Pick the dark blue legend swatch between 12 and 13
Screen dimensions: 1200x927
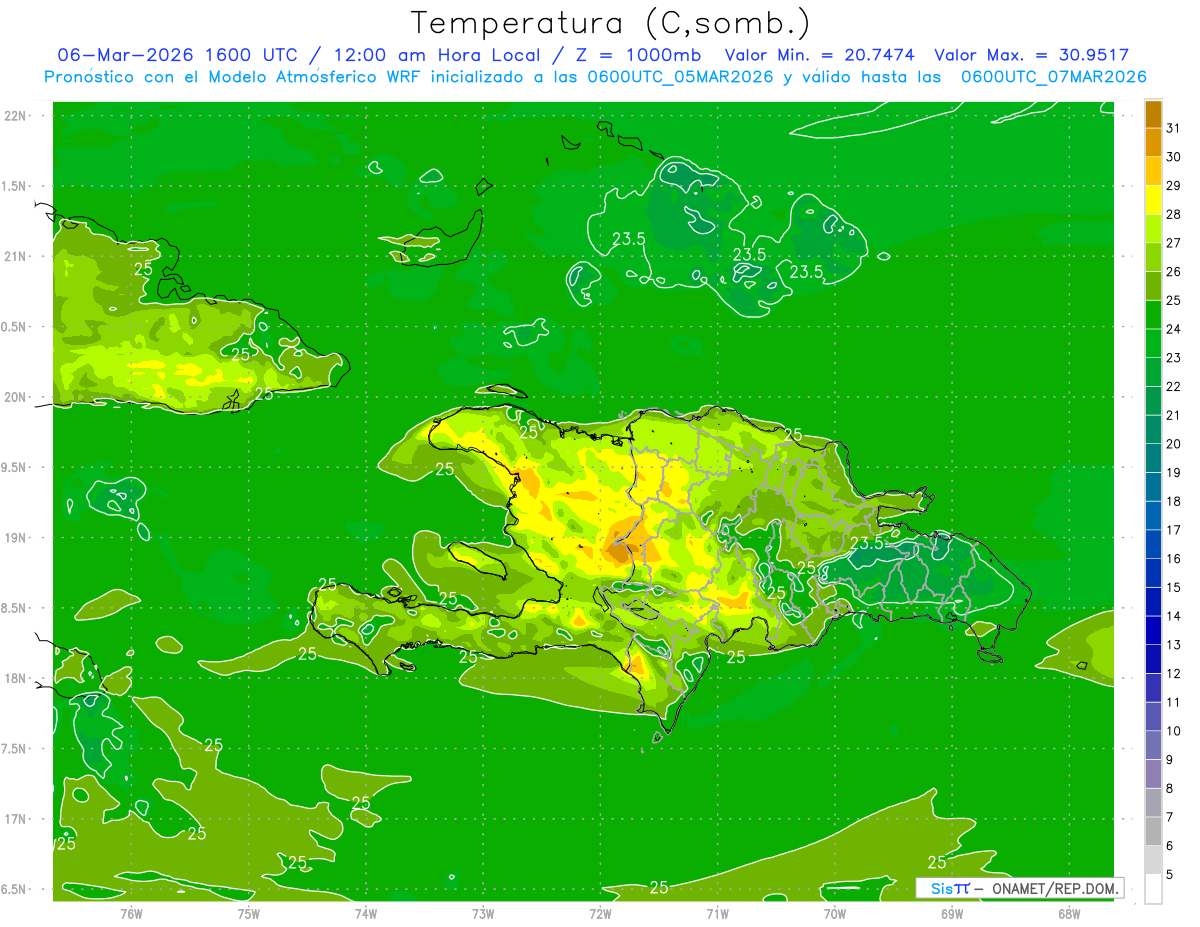point(1153,659)
